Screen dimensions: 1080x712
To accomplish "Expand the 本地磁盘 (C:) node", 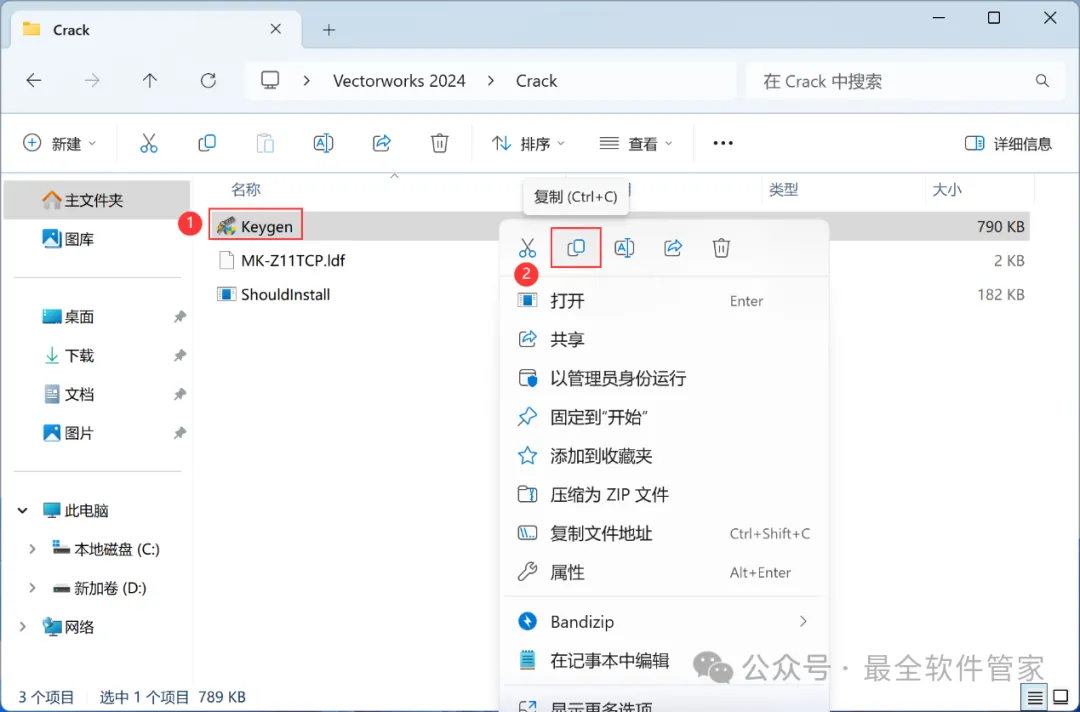I will point(32,549).
